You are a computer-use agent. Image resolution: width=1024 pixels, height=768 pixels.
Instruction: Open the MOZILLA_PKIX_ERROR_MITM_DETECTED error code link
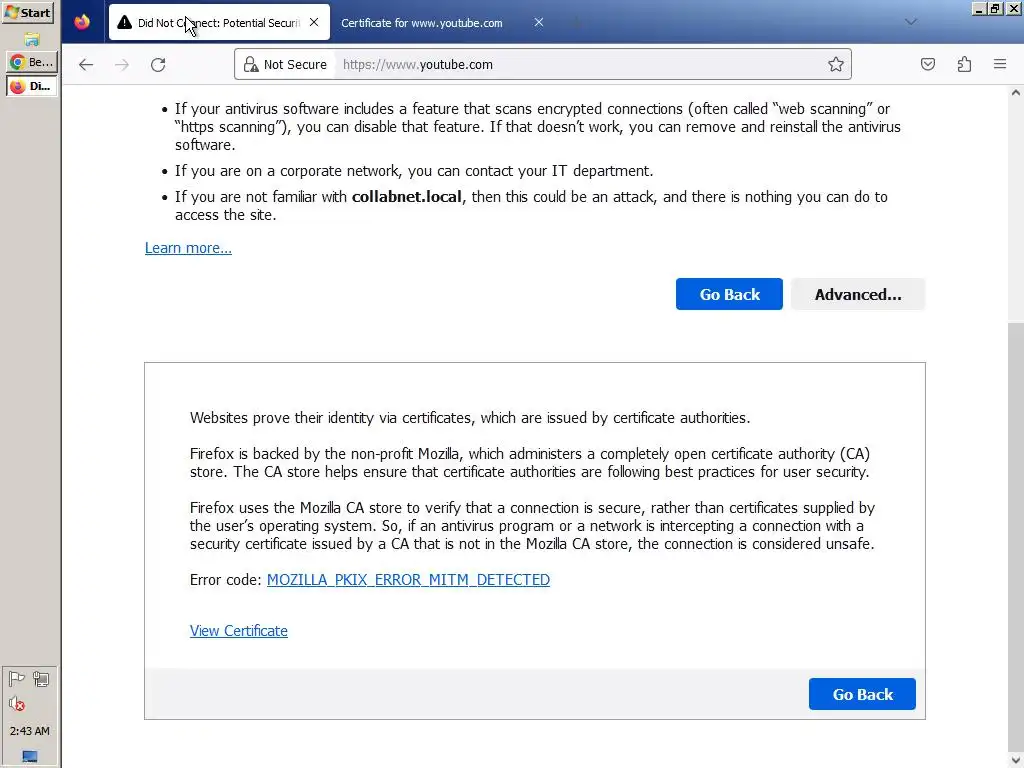coord(408,580)
